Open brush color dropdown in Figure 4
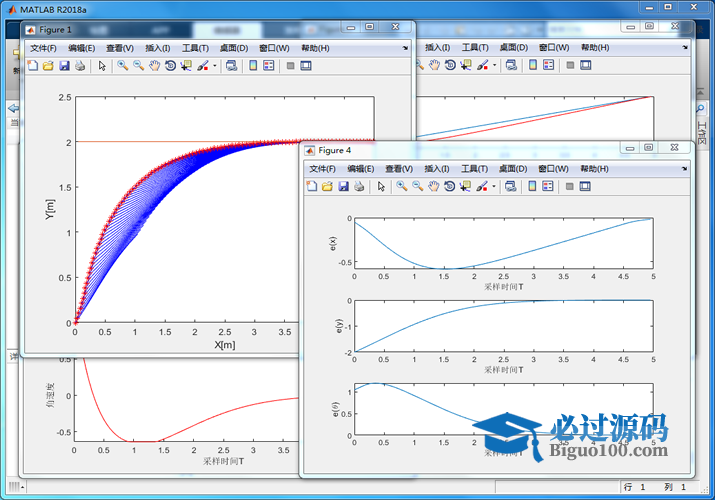The height and width of the screenshot is (500, 715). 494,186
